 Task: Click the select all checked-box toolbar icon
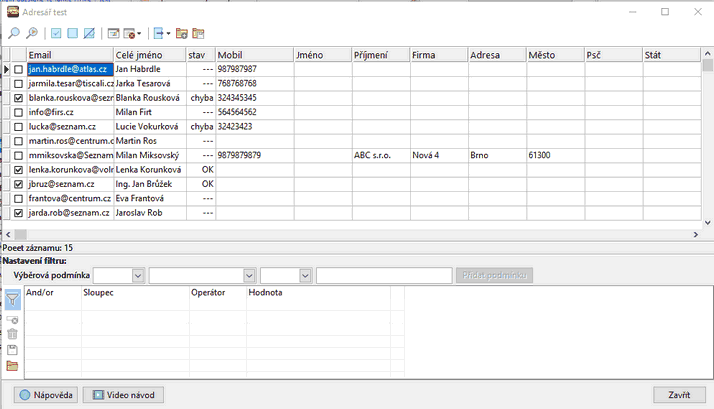coord(56,33)
